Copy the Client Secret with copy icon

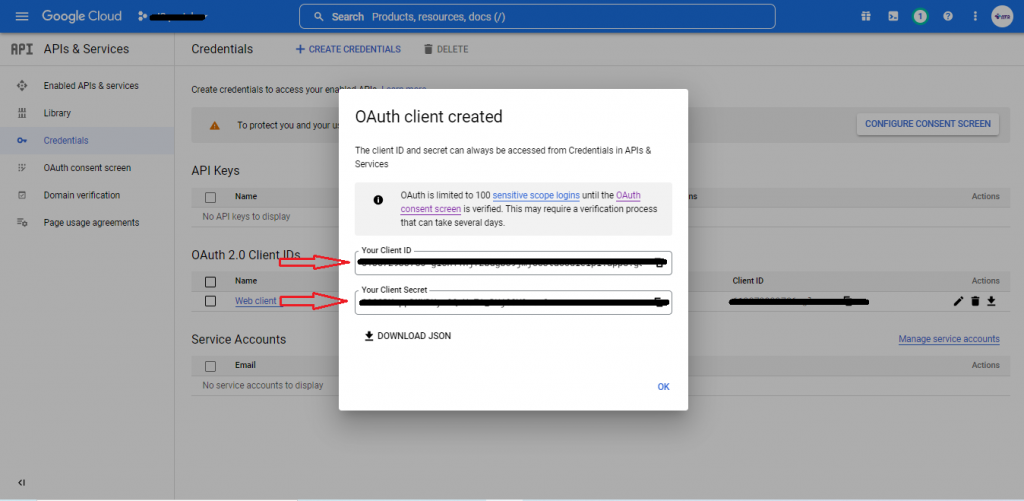pyautogui.click(x=660, y=302)
